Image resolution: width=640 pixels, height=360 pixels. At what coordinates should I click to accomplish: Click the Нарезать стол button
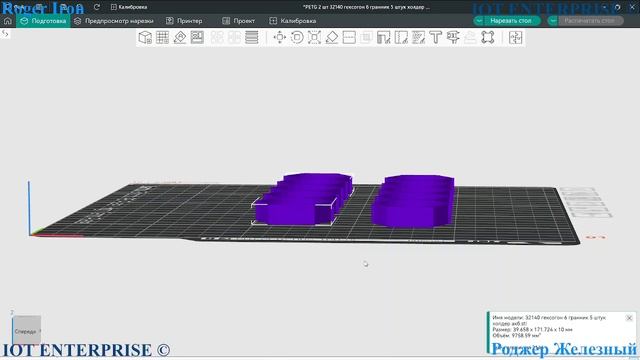[x=511, y=20]
